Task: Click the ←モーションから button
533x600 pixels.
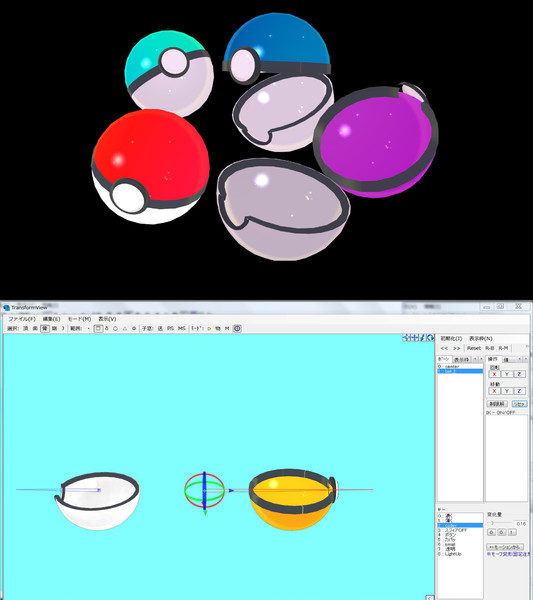Action: [x=505, y=547]
